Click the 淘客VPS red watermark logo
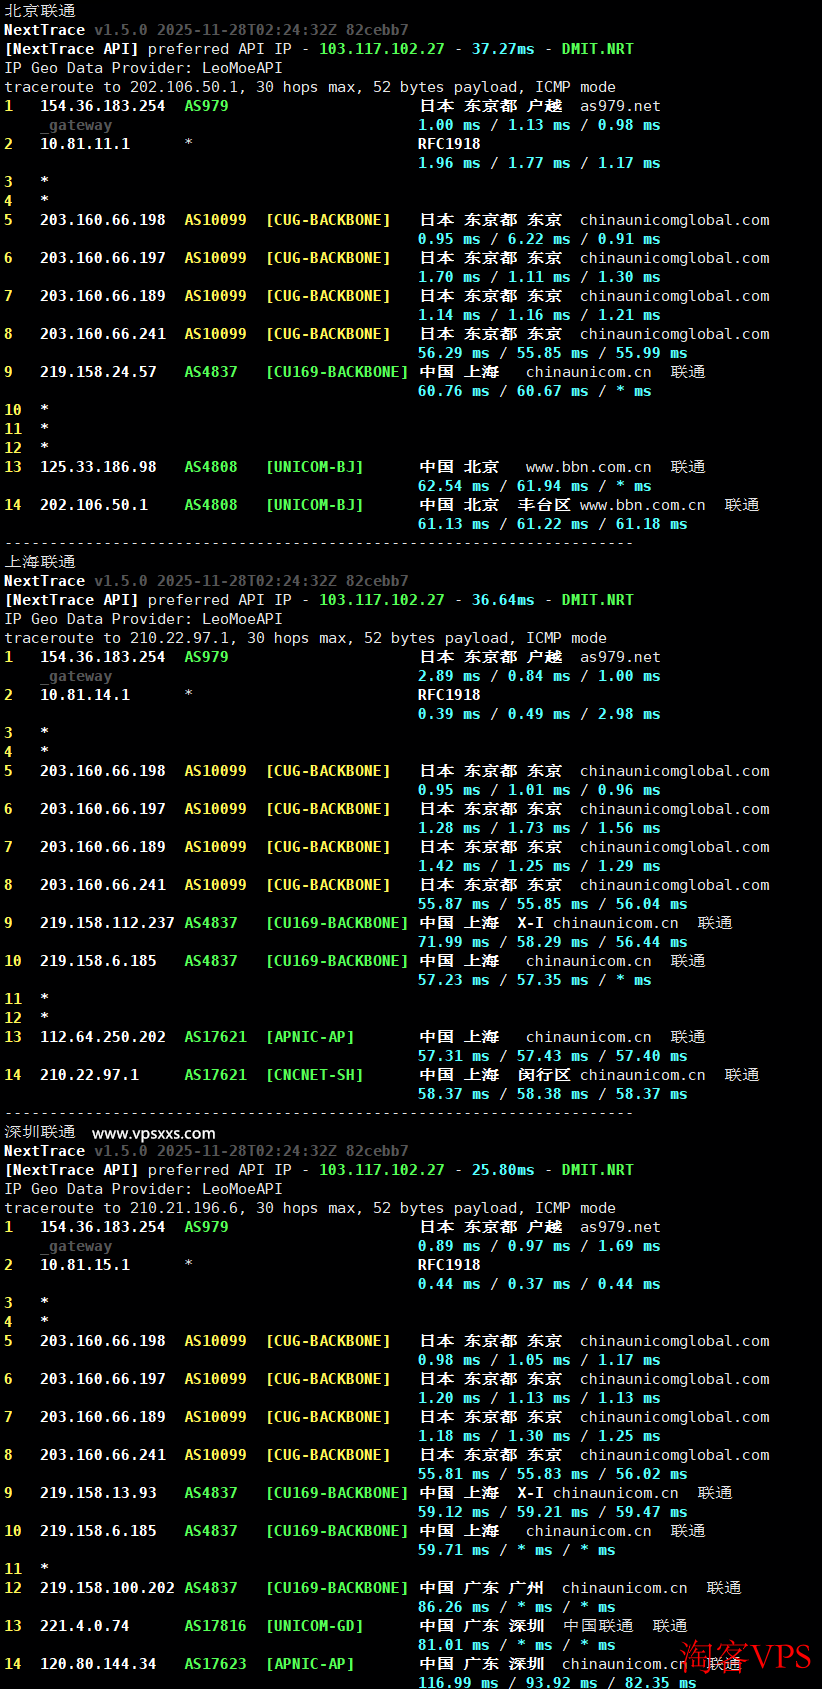This screenshot has height=1689, width=822. click(745, 1656)
